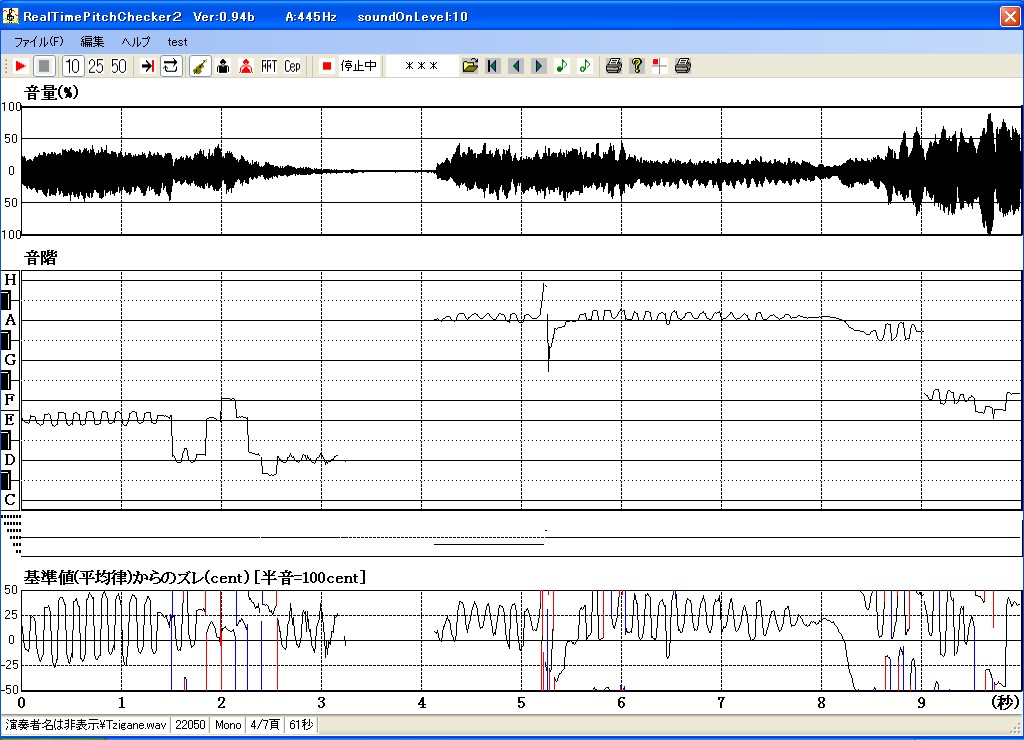Jump to first page icon
1024x740 pixels.
[493, 66]
